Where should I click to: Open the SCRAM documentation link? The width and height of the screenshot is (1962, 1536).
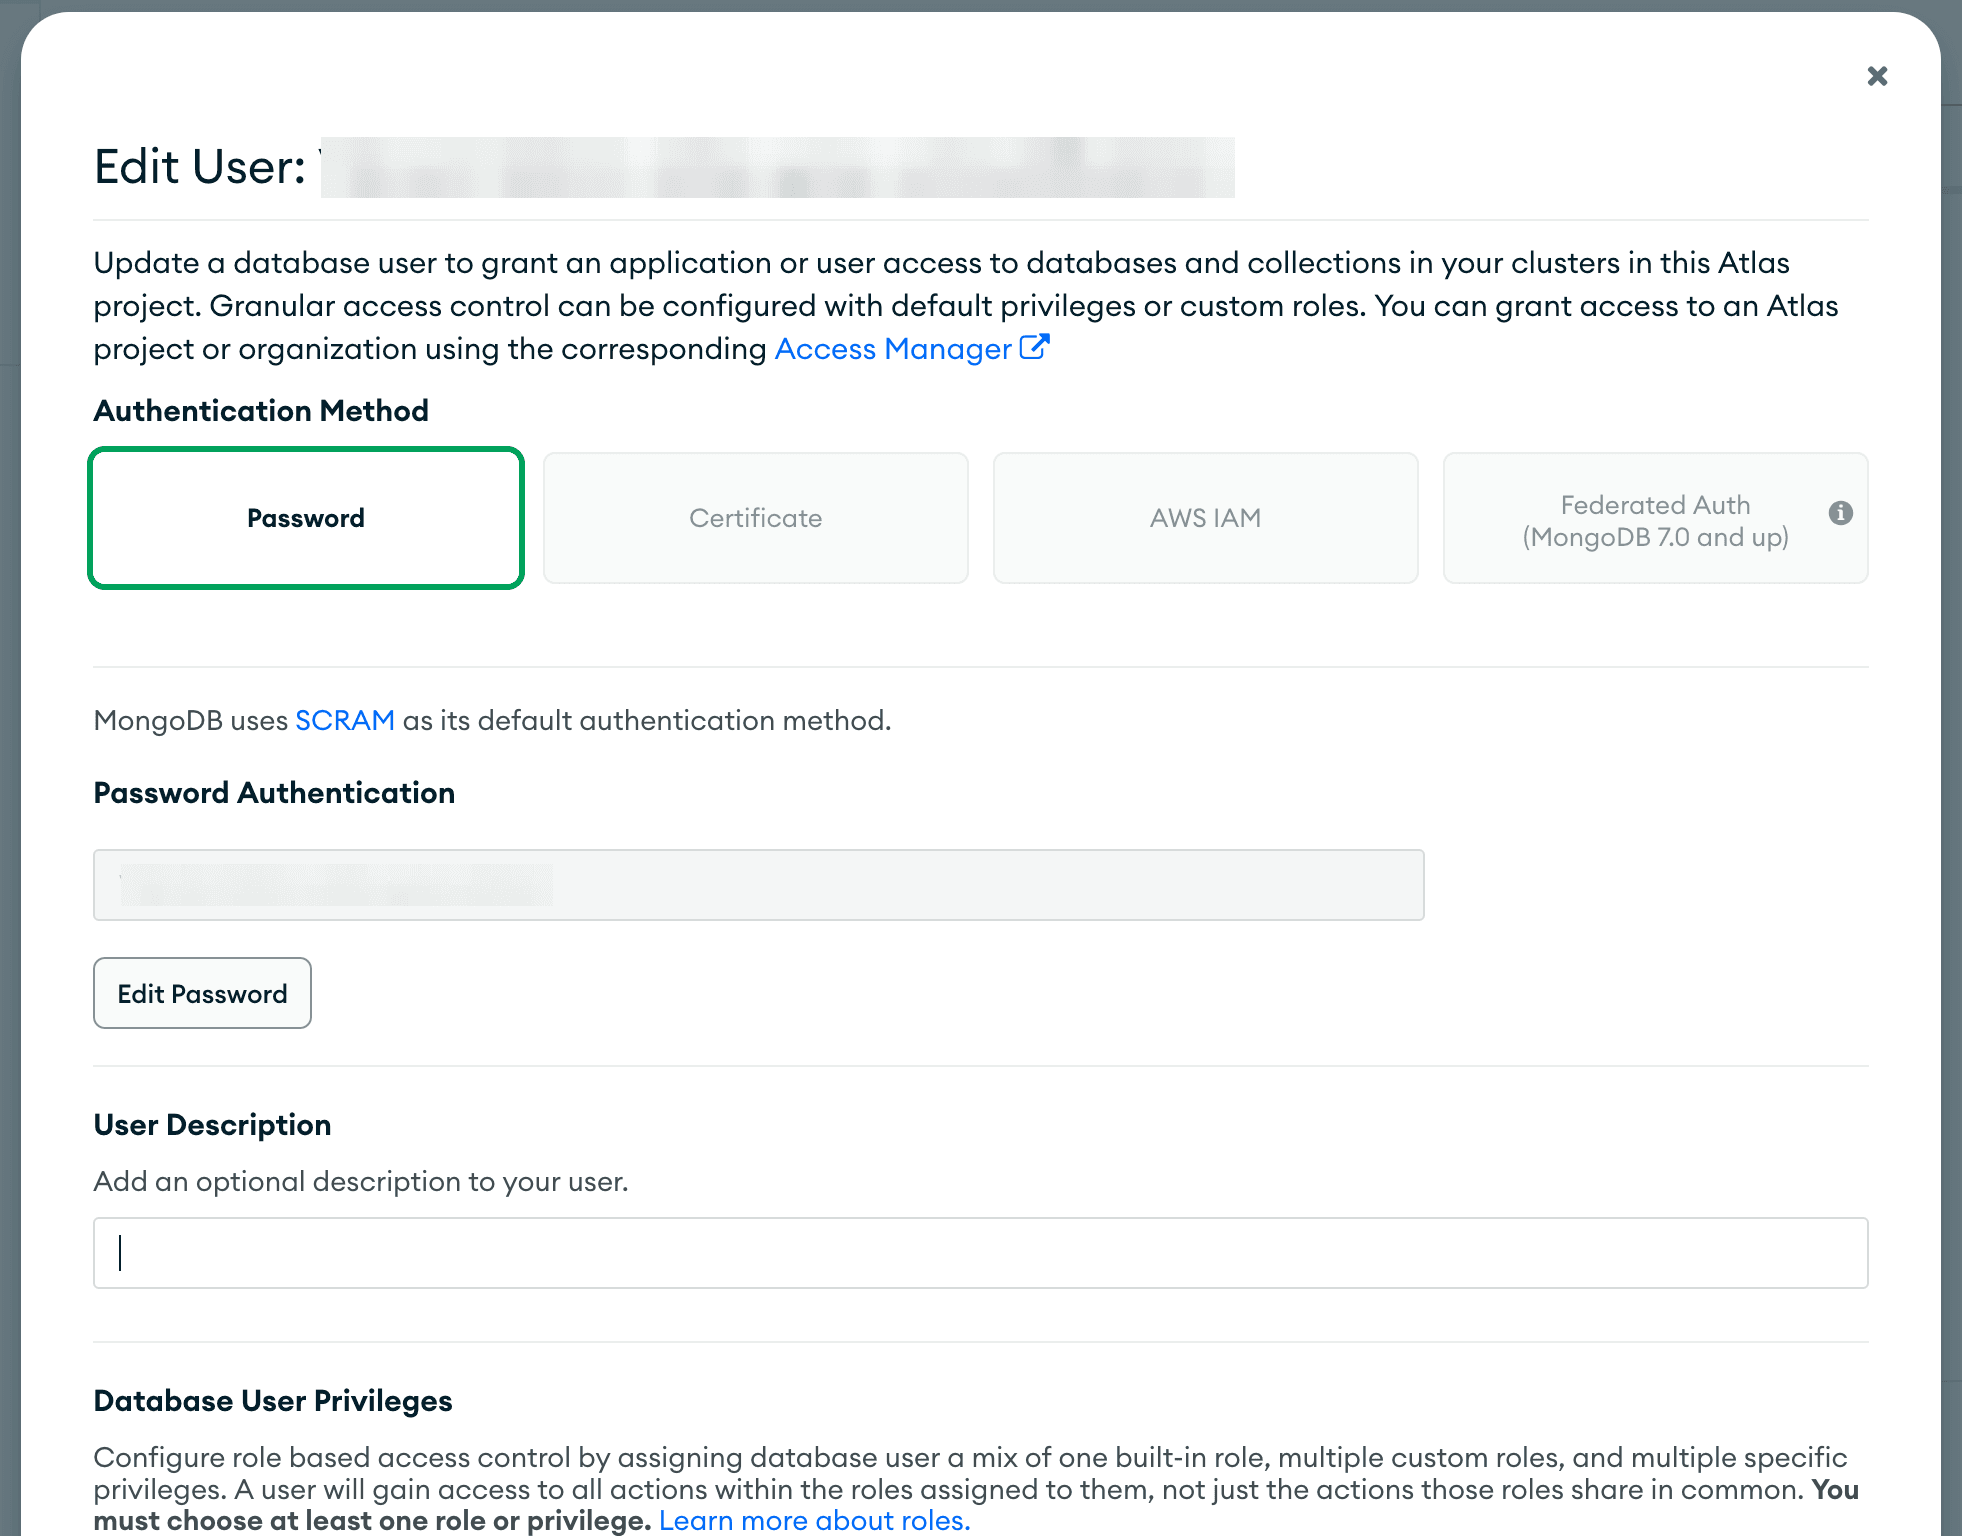click(x=344, y=719)
